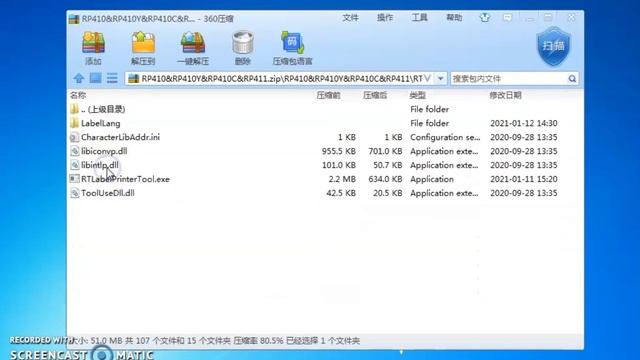This screenshot has height=360, width=640.
Task: Close the 360压缩 window
Action: click(571, 18)
